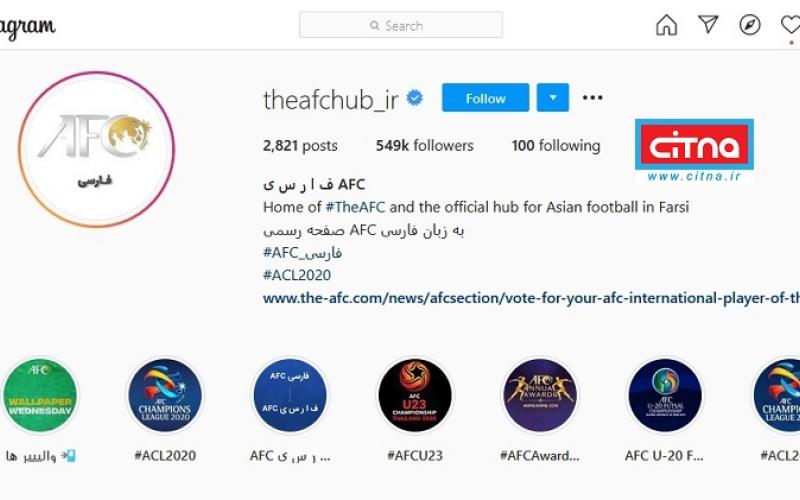View the 100 following list
This screenshot has height=500, width=800.
(556, 146)
